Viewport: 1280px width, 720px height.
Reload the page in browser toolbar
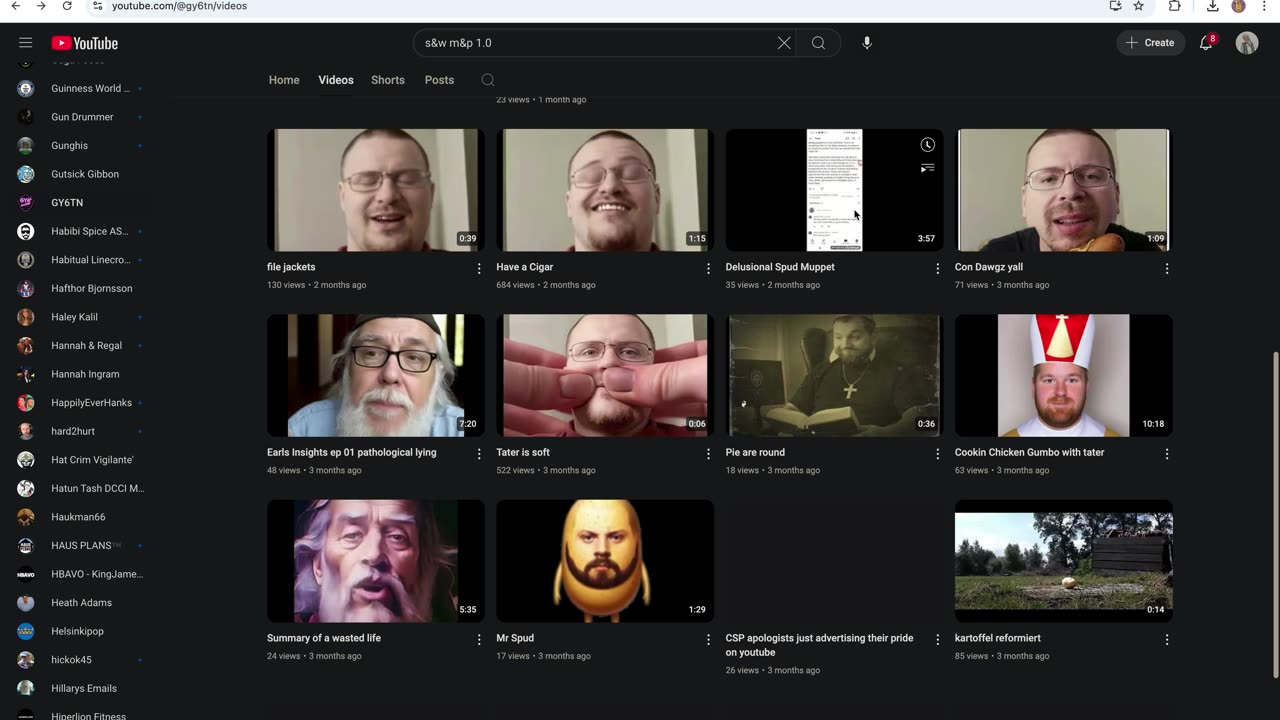67,6
